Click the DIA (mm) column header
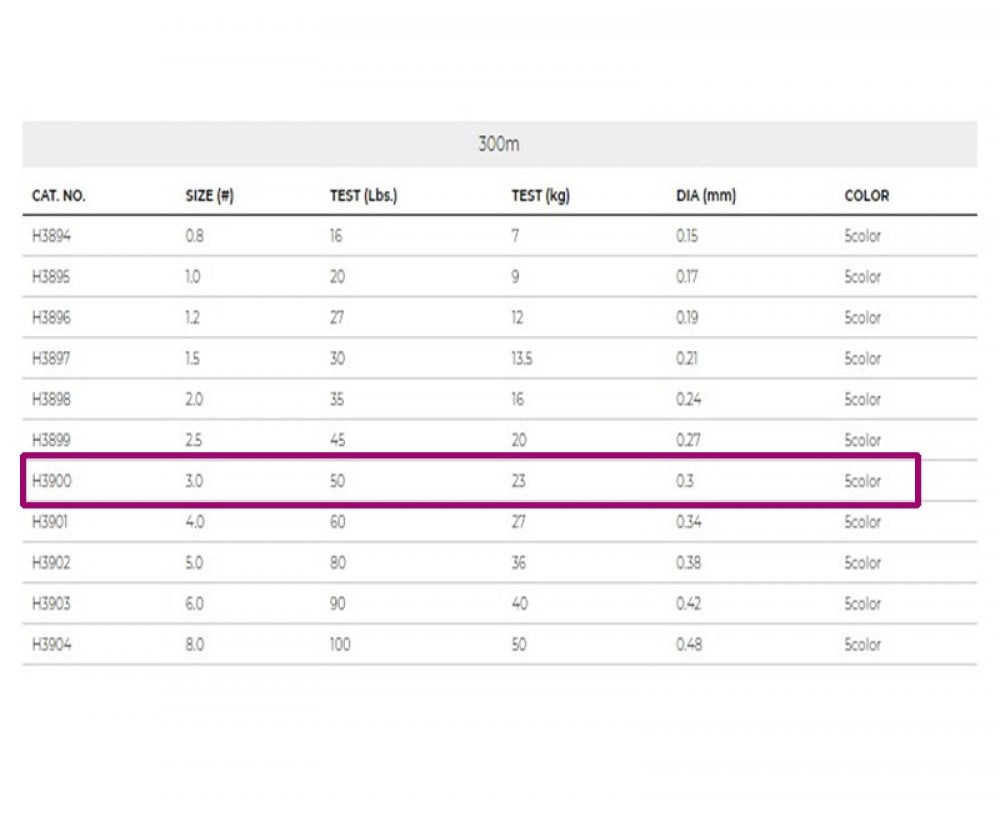This screenshot has height=837, width=1000. click(706, 196)
